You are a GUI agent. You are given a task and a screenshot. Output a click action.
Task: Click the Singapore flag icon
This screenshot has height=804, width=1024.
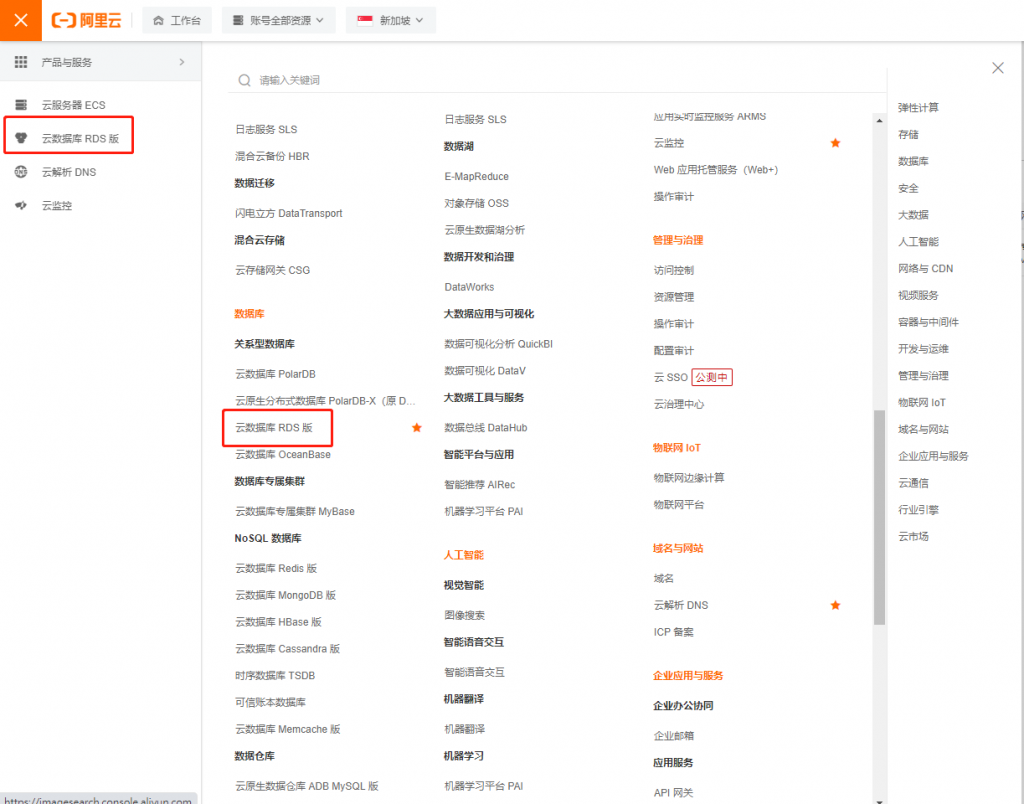[x=365, y=20]
